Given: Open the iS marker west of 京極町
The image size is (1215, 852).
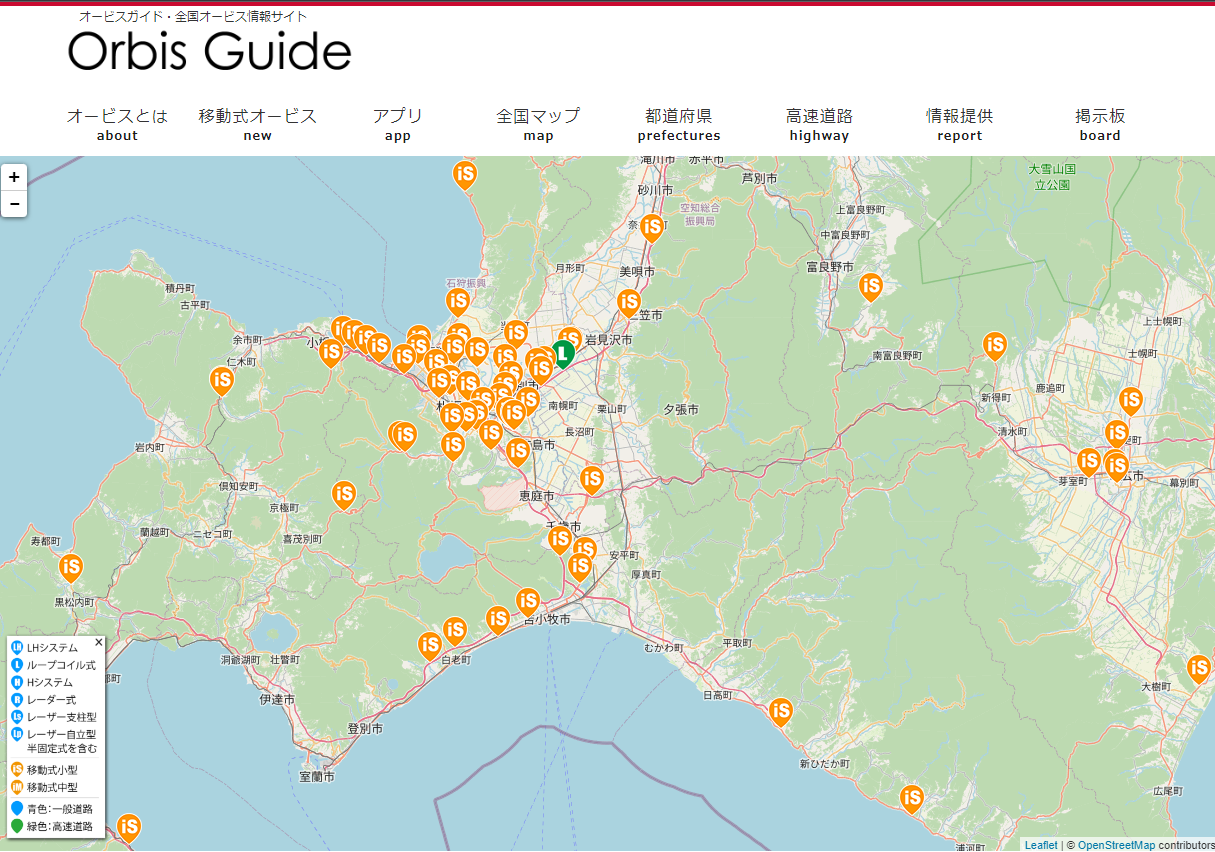Looking at the screenshot, I should pos(344,494).
